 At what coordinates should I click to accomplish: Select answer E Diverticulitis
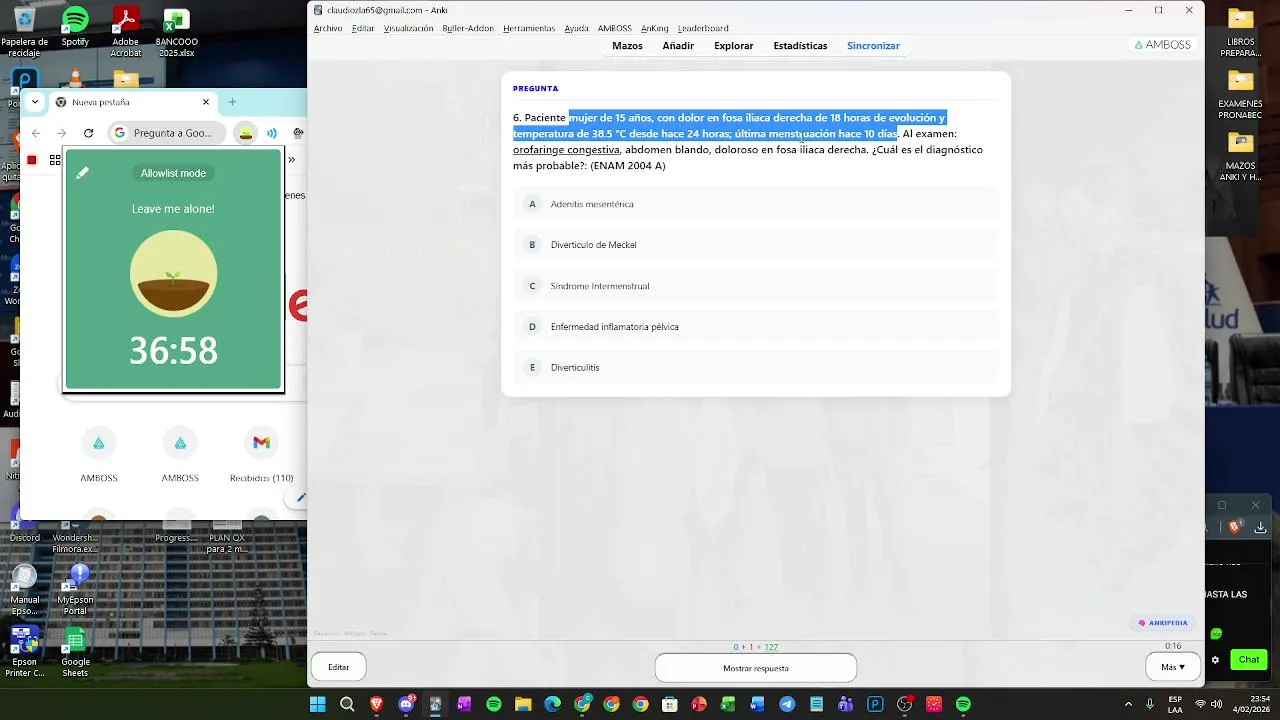click(x=756, y=368)
